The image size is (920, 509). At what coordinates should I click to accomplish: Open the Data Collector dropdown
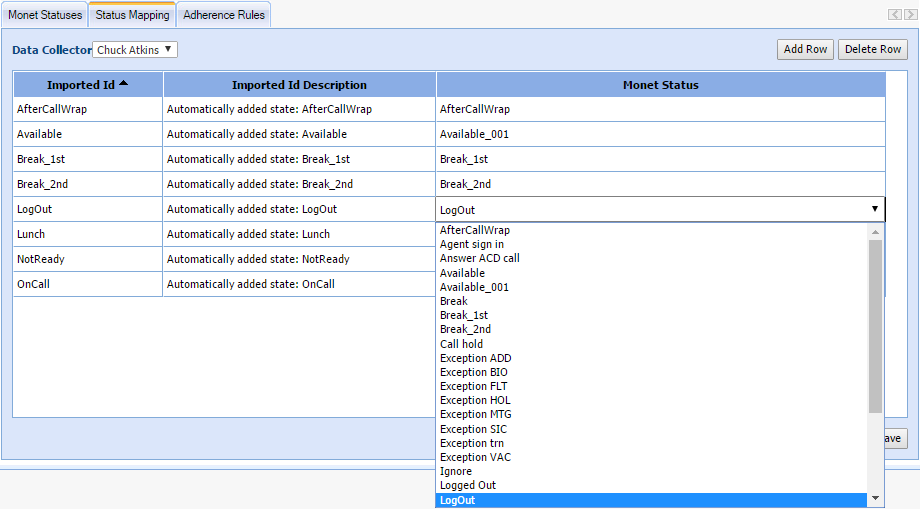135,50
